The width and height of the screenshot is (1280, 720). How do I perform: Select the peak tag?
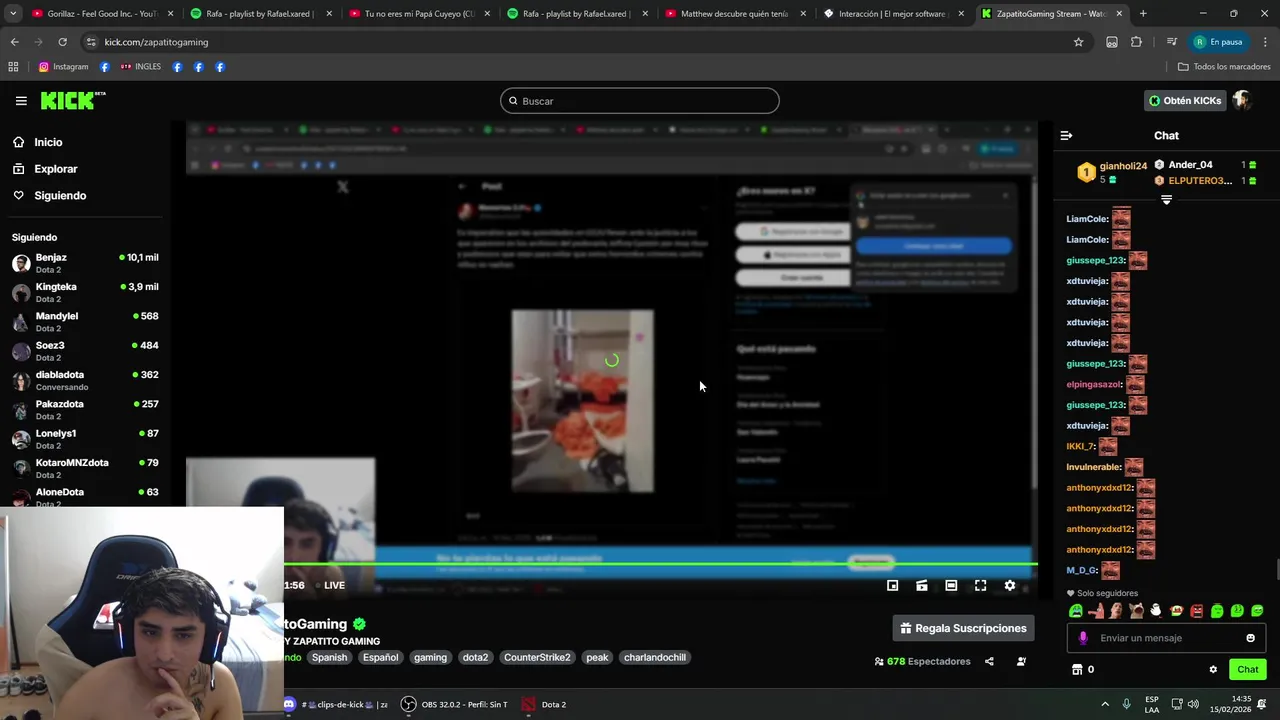coord(597,657)
